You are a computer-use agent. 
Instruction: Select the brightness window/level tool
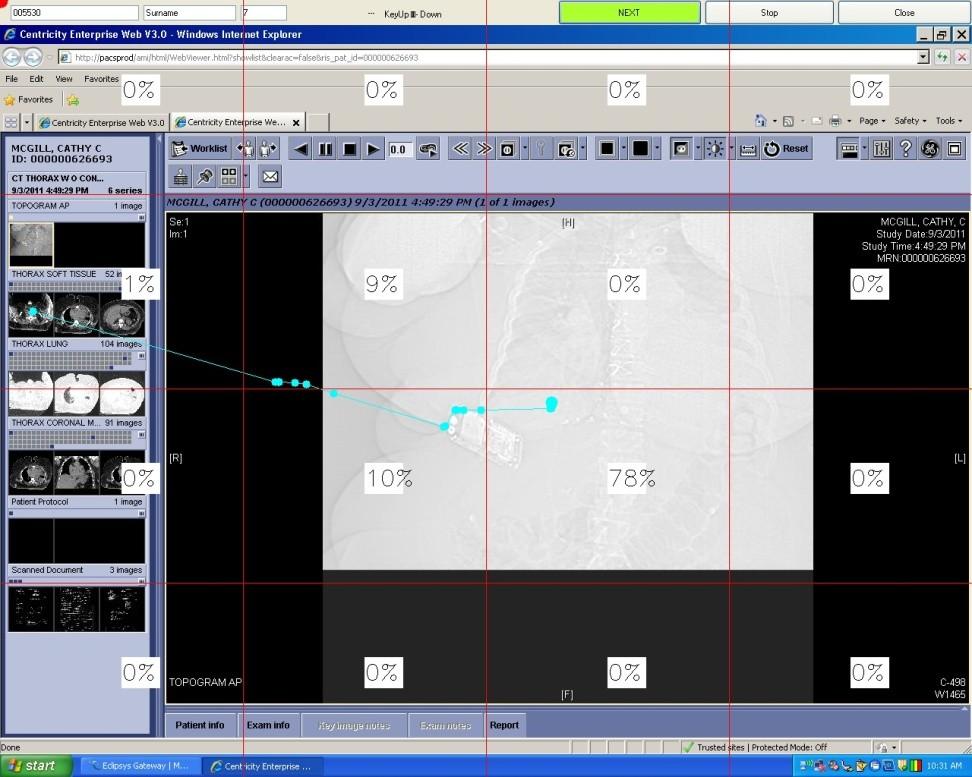pyautogui.click(x=715, y=149)
